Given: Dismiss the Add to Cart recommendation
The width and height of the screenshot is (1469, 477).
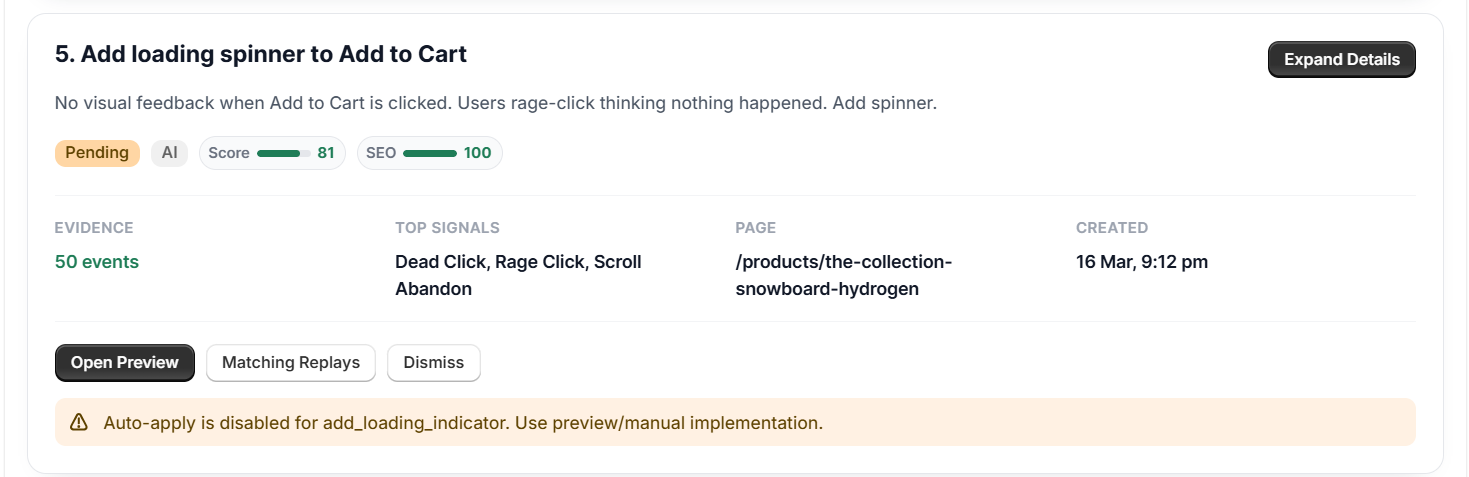Looking at the screenshot, I should (433, 362).
